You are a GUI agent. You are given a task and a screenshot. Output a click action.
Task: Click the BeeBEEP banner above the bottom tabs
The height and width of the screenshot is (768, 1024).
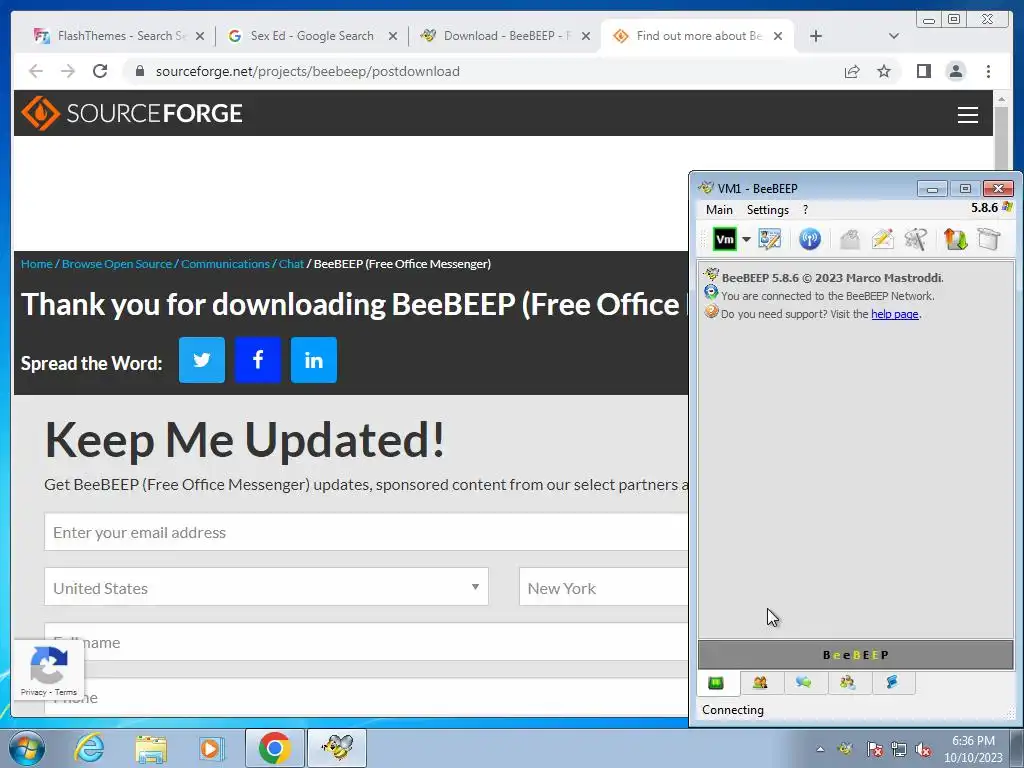856,655
